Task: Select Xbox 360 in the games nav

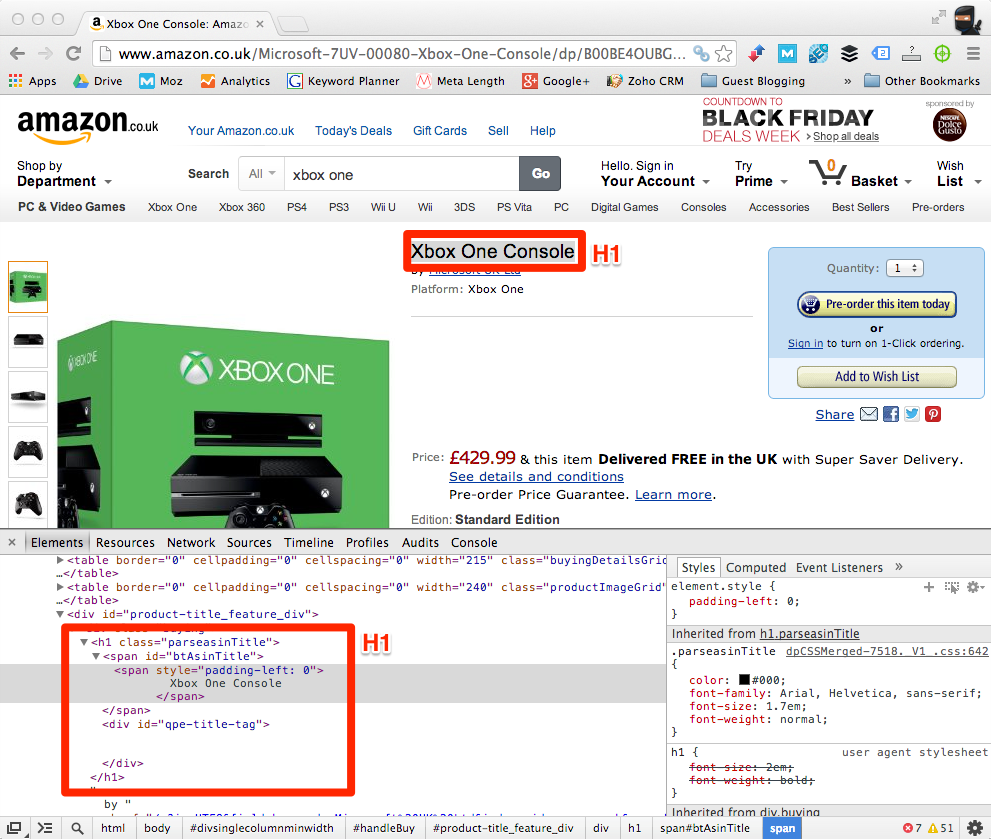Action: [241, 207]
